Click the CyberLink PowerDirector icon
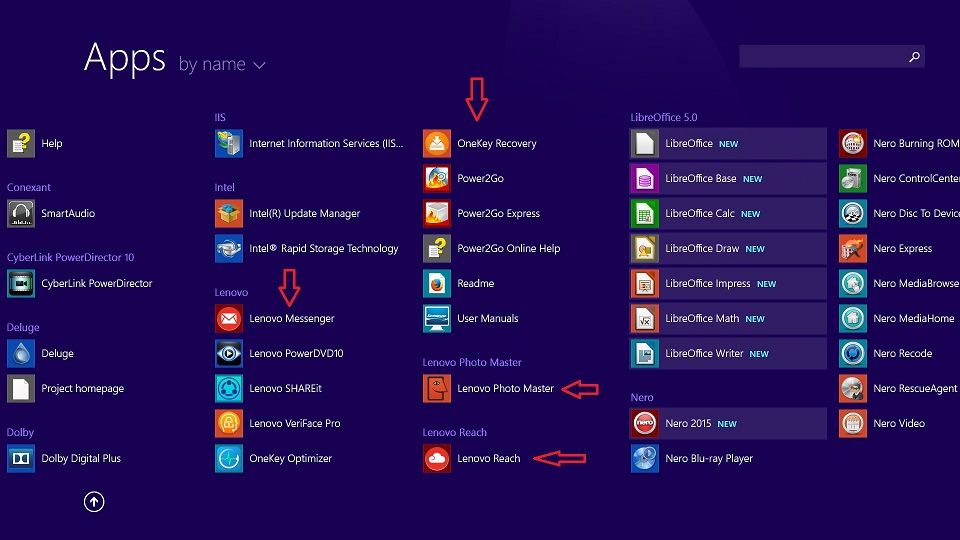Image resolution: width=960 pixels, height=540 pixels. tap(21, 284)
